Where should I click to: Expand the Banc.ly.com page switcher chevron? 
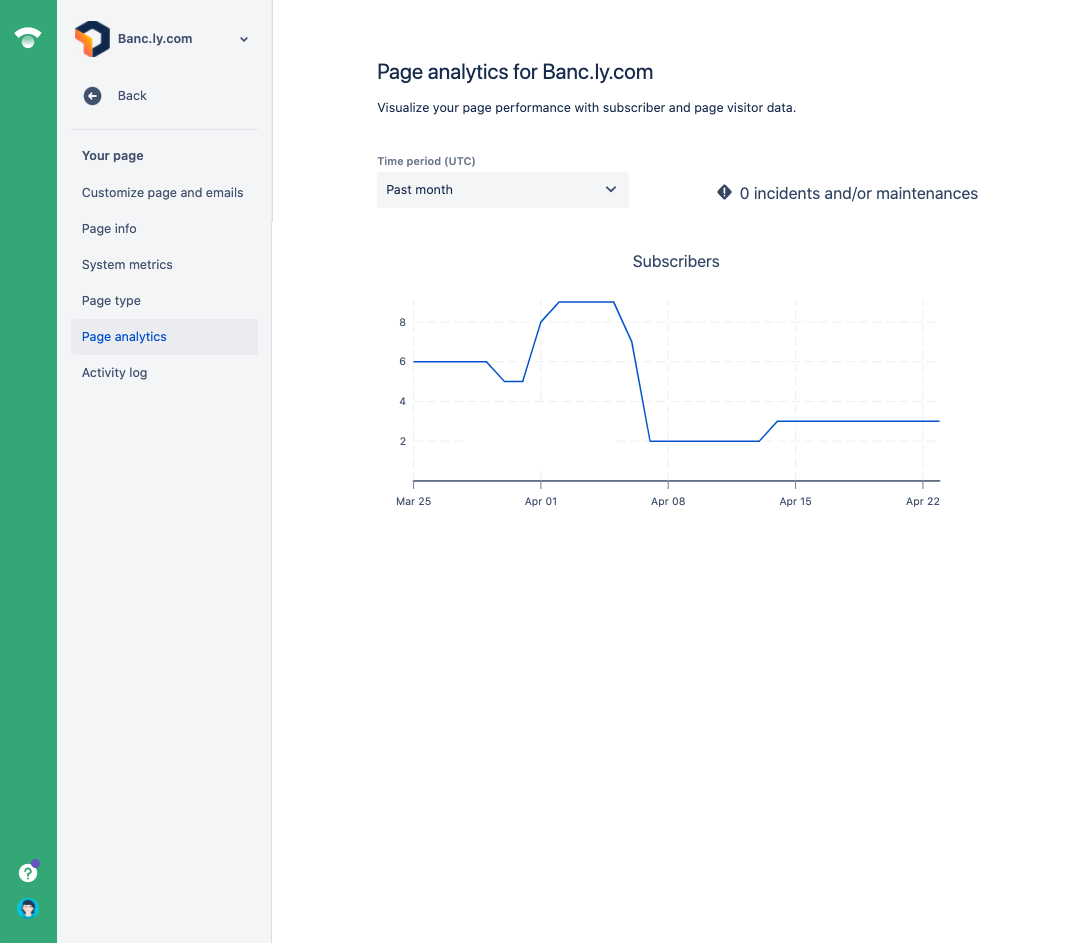244,39
